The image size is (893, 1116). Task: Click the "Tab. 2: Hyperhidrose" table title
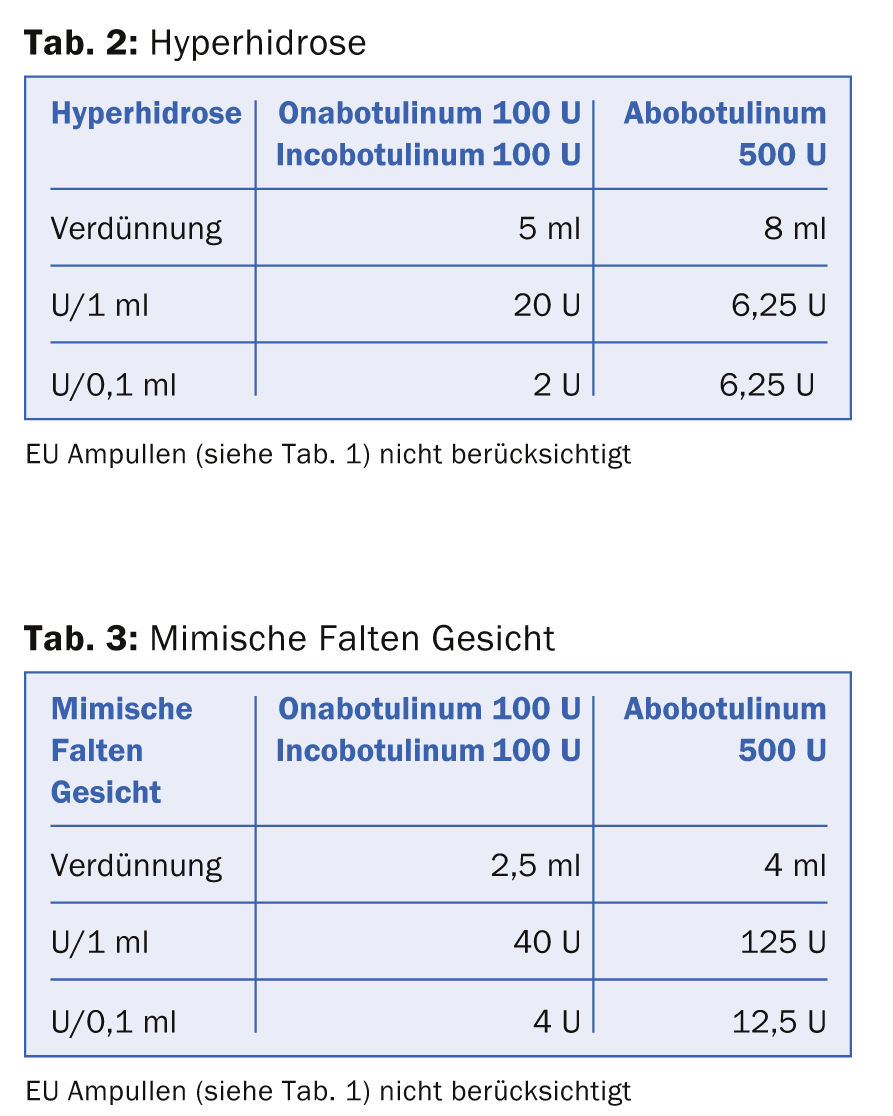[195, 43]
